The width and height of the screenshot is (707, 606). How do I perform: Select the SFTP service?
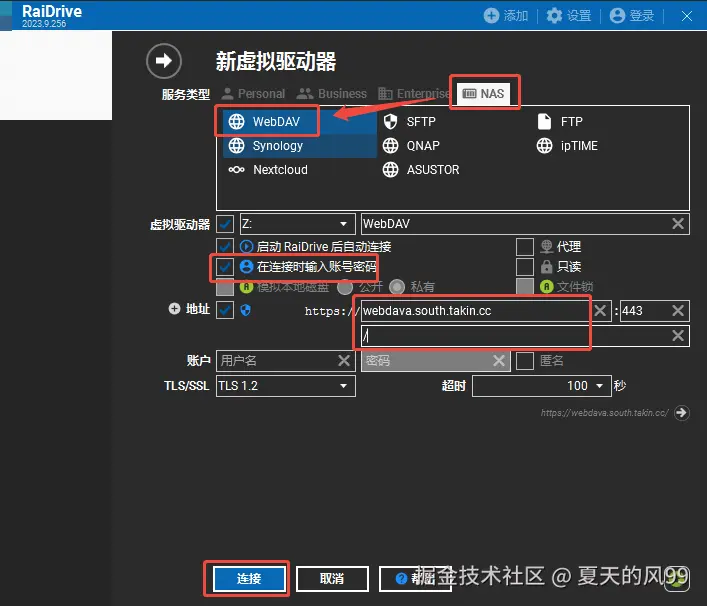tap(409, 122)
